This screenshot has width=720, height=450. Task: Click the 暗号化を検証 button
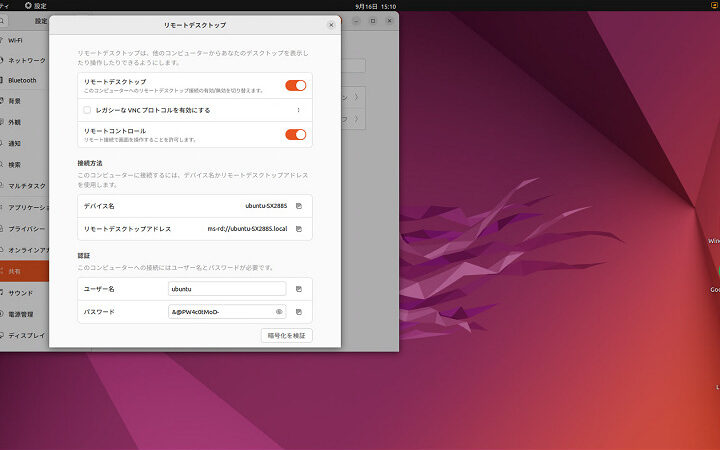click(286, 335)
